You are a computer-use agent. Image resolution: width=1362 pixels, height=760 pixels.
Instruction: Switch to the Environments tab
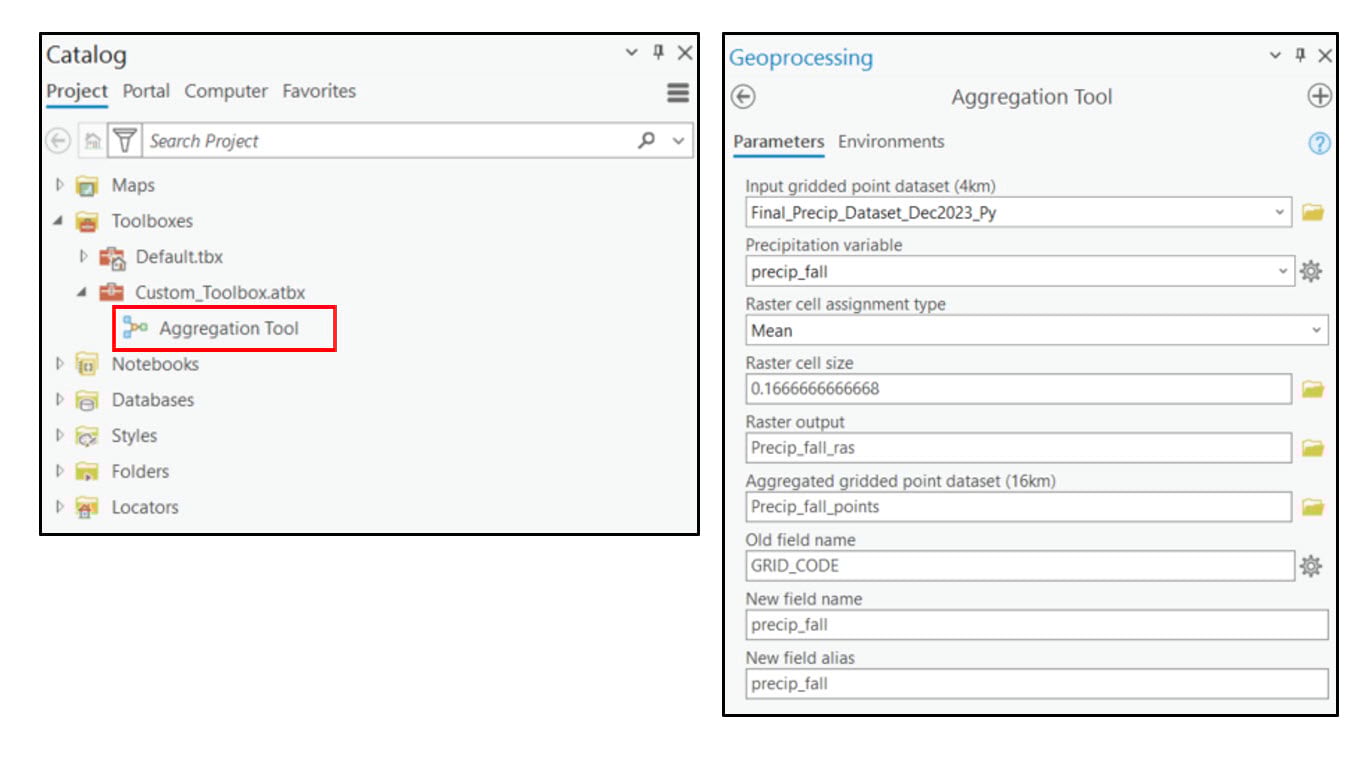pyautogui.click(x=891, y=142)
